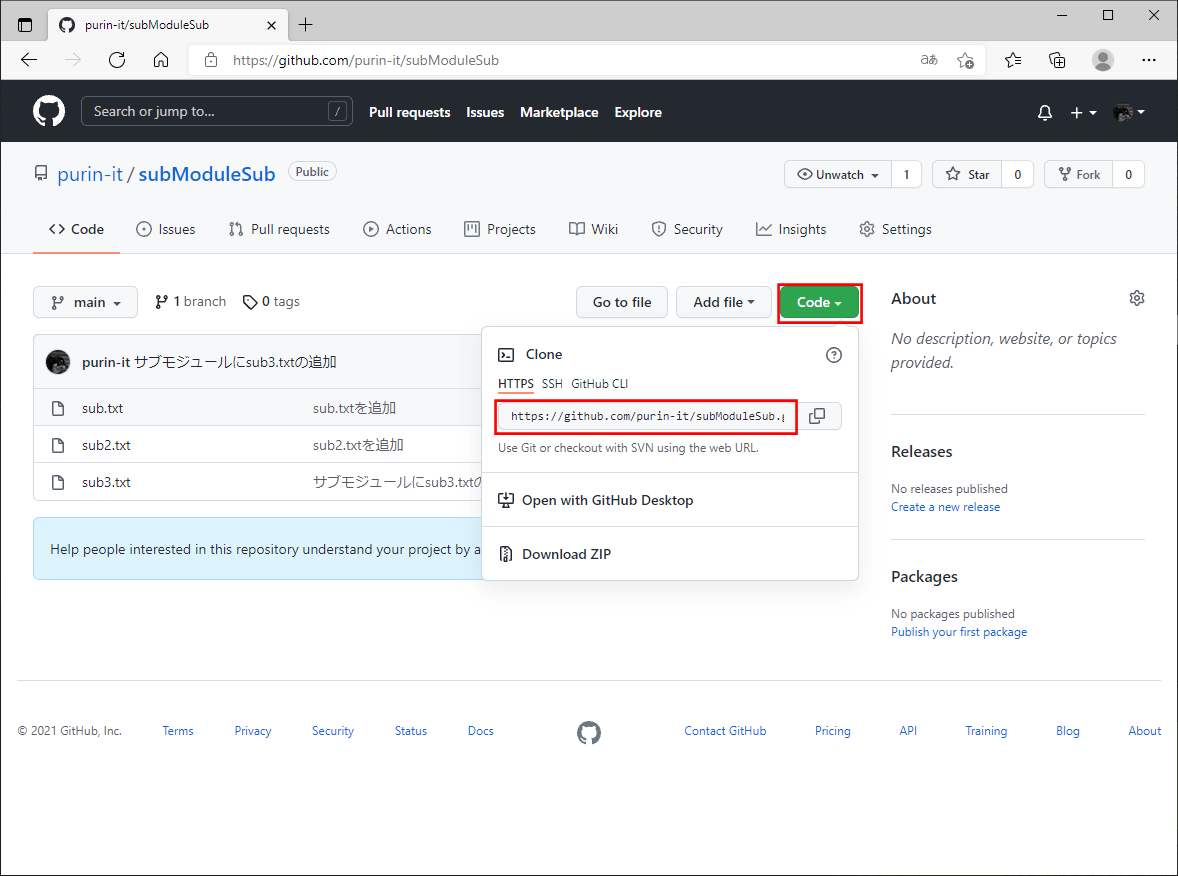Refresh the page in browser toolbar
The image size is (1178, 876).
[x=117, y=60]
